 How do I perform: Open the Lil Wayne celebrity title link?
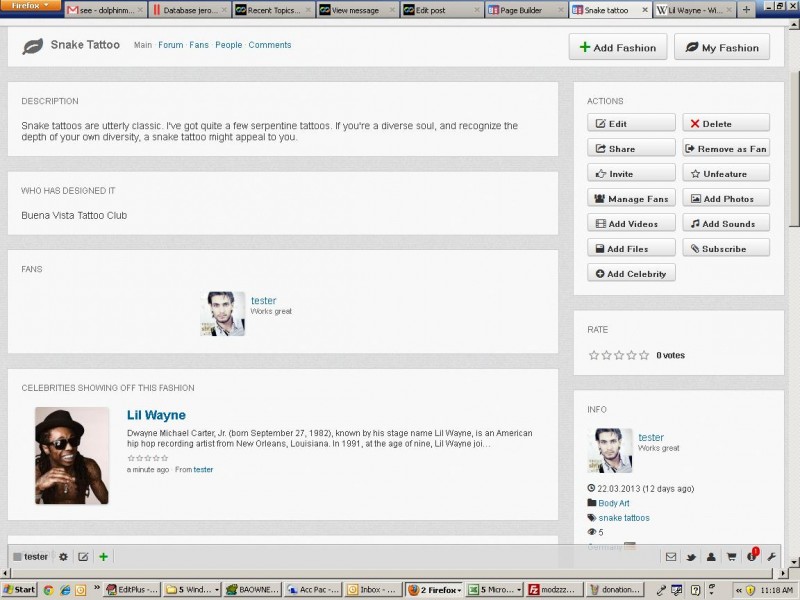coord(156,415)
